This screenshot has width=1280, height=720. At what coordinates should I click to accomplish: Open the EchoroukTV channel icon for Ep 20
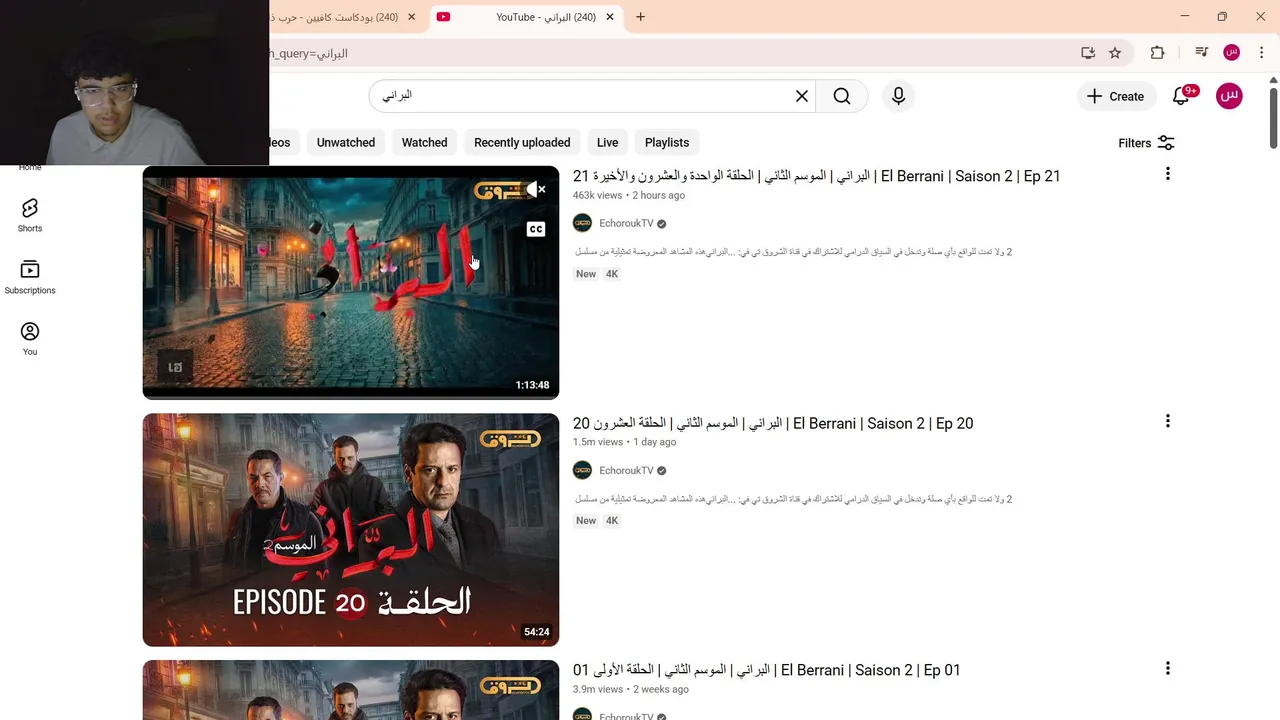point(582,470)
